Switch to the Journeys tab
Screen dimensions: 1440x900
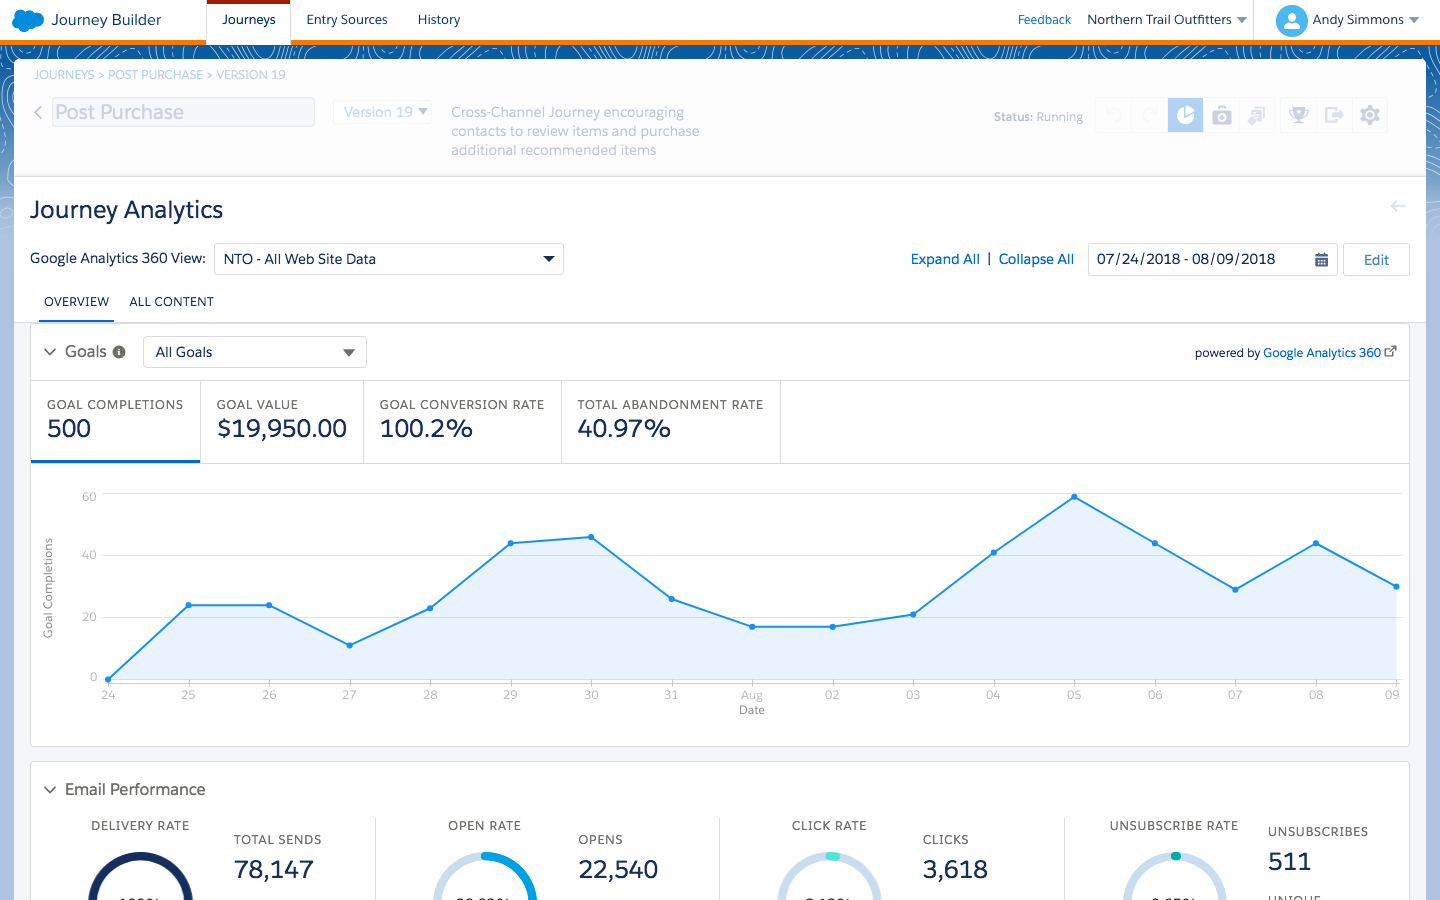(248, 20)
